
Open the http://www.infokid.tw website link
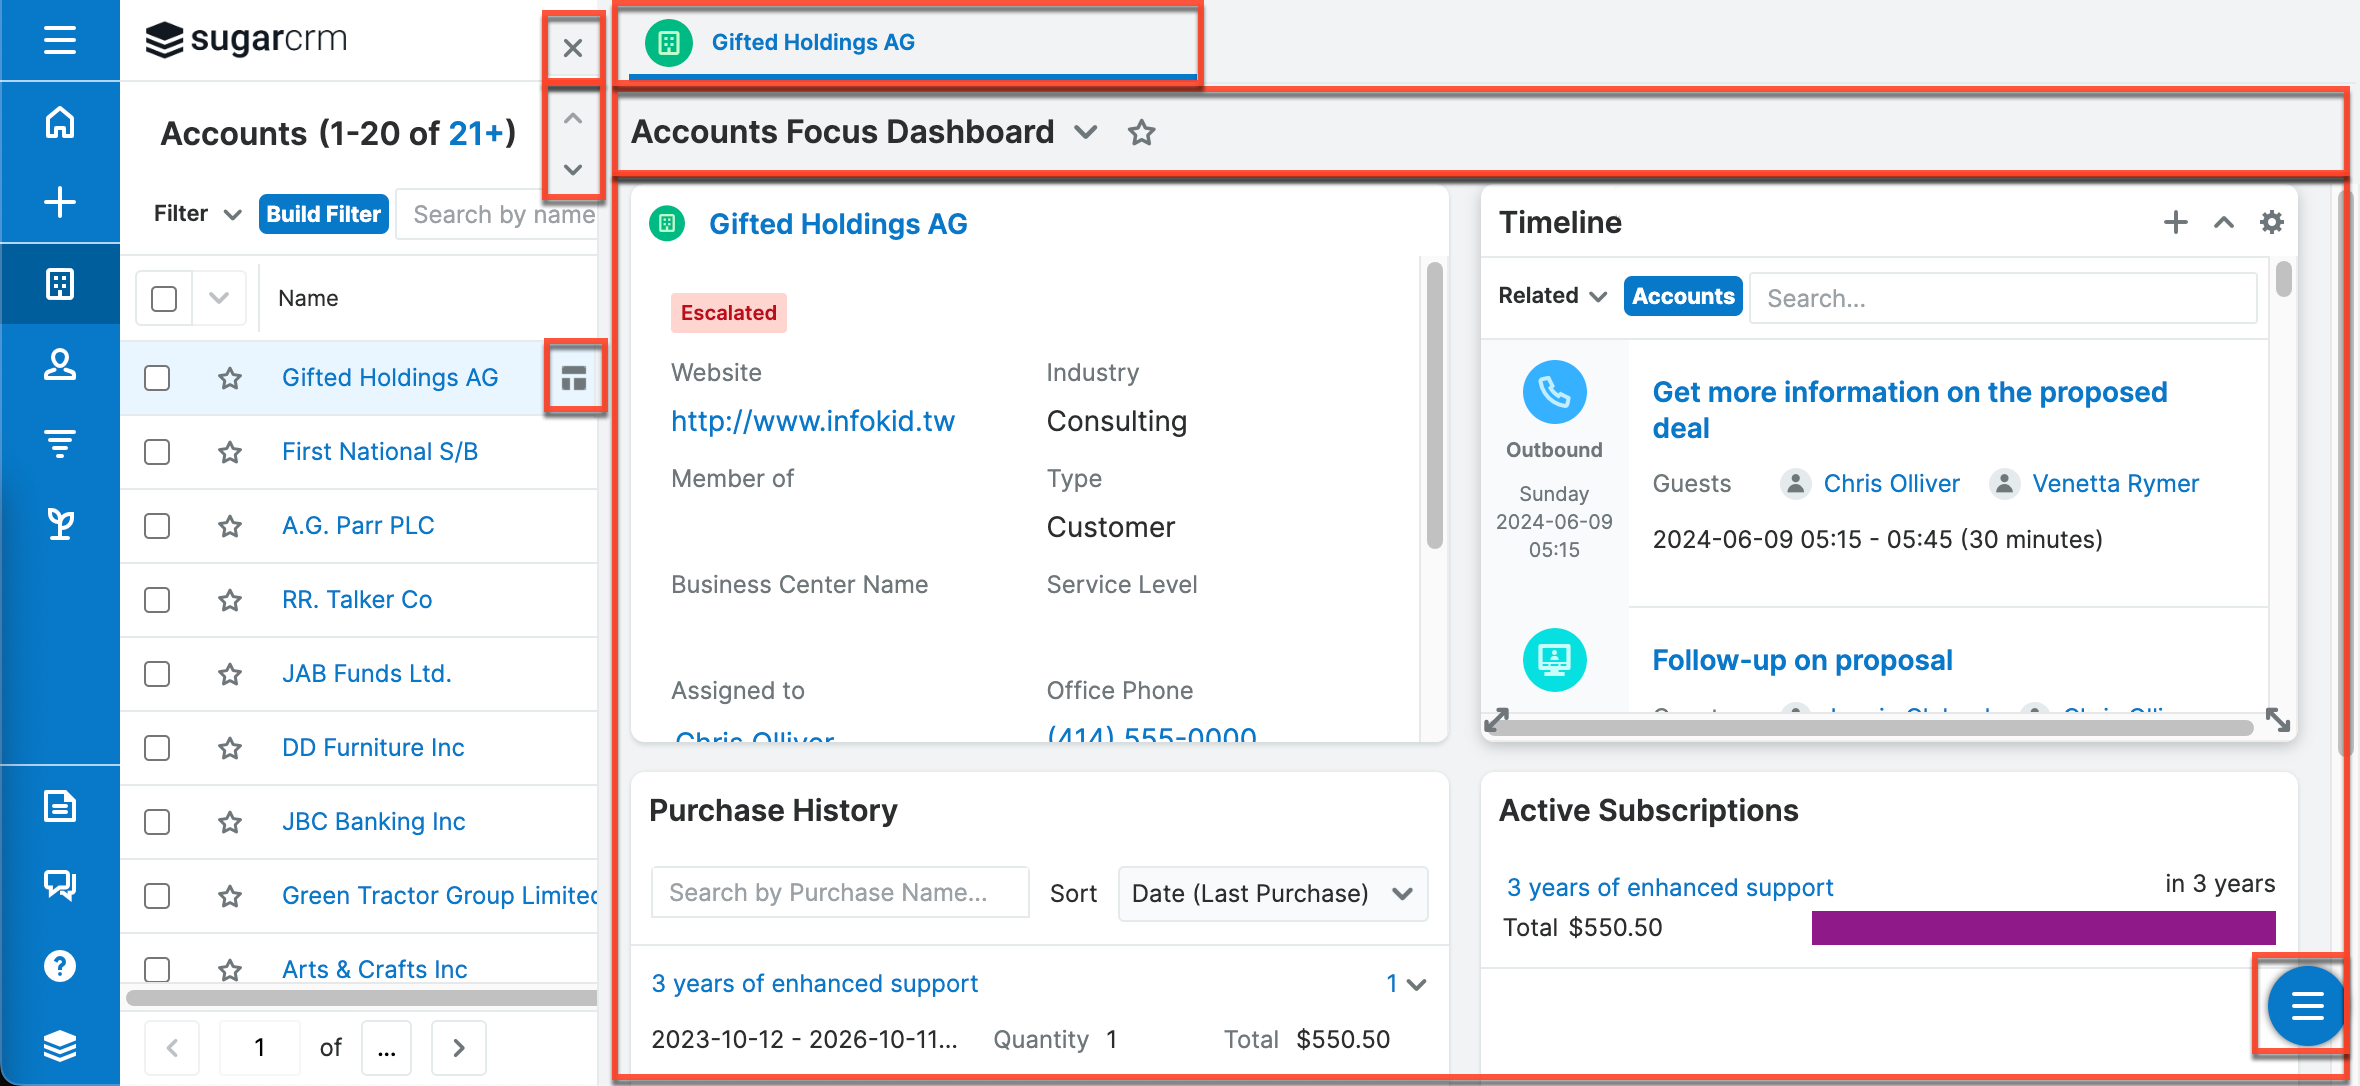pyautogui.click(x=813, y=420)
